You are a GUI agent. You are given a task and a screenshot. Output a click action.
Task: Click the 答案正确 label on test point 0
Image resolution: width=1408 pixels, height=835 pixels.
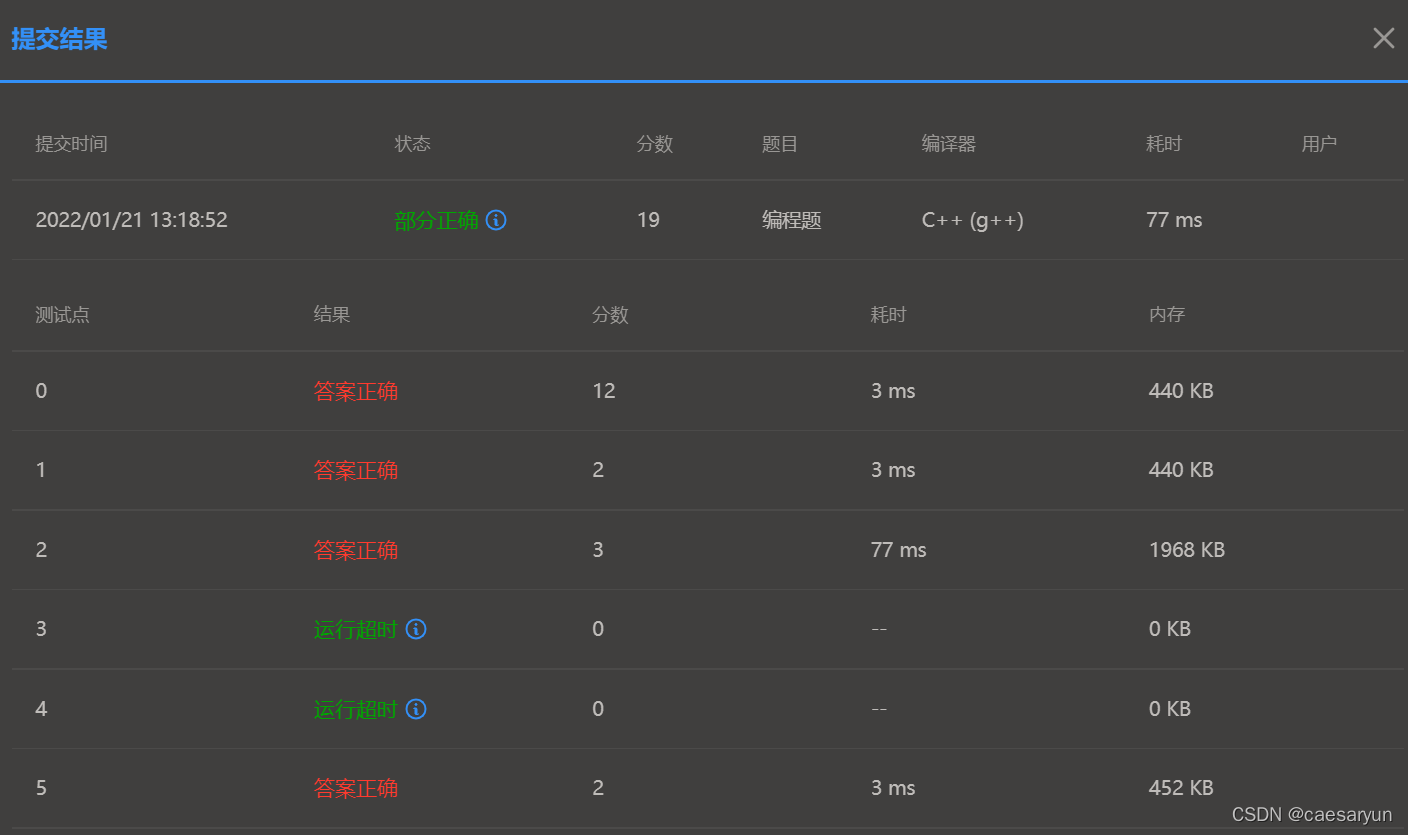tap(356, 390)
